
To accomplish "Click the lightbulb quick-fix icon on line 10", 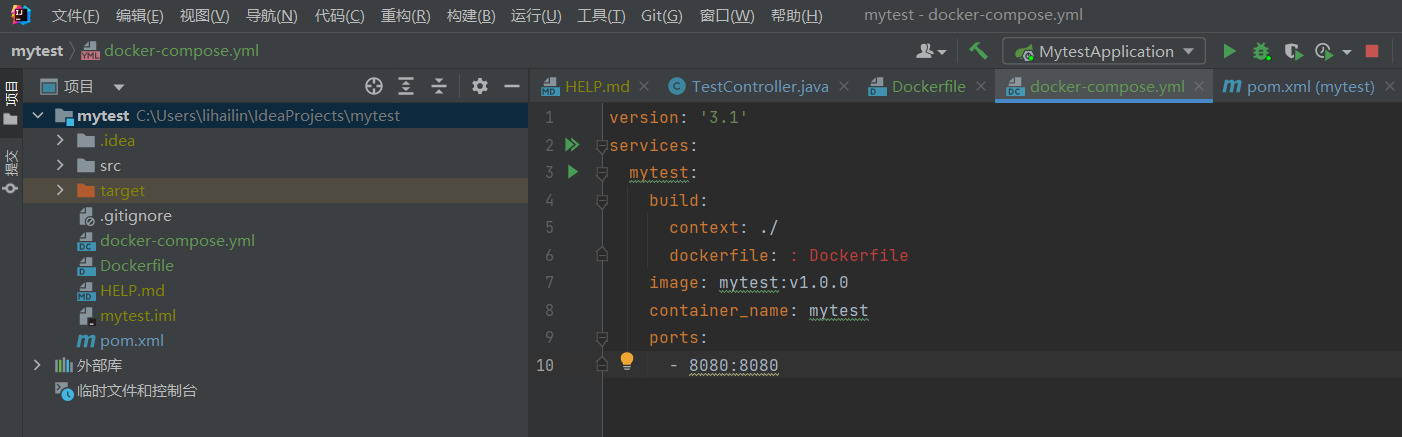I will pyautogui.click(x=627, y=361).
